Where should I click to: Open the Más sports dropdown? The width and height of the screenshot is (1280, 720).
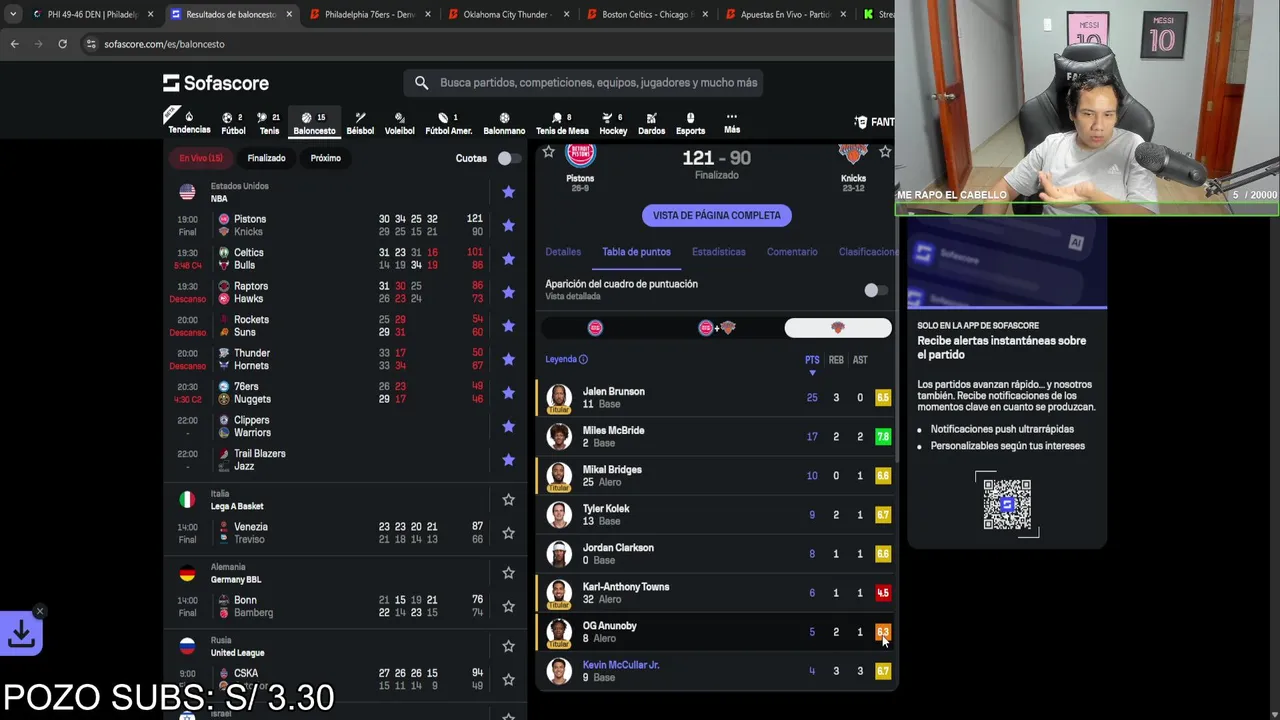click(x=732, y=122)
